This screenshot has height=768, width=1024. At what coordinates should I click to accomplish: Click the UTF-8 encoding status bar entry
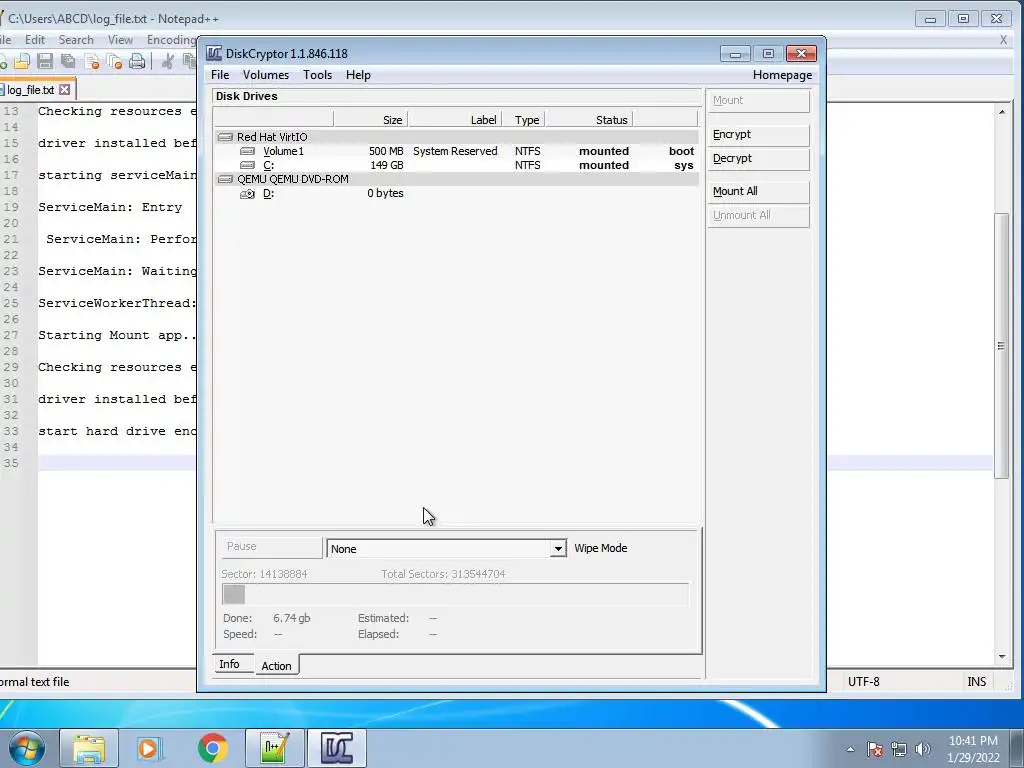[x=863, y=682]
